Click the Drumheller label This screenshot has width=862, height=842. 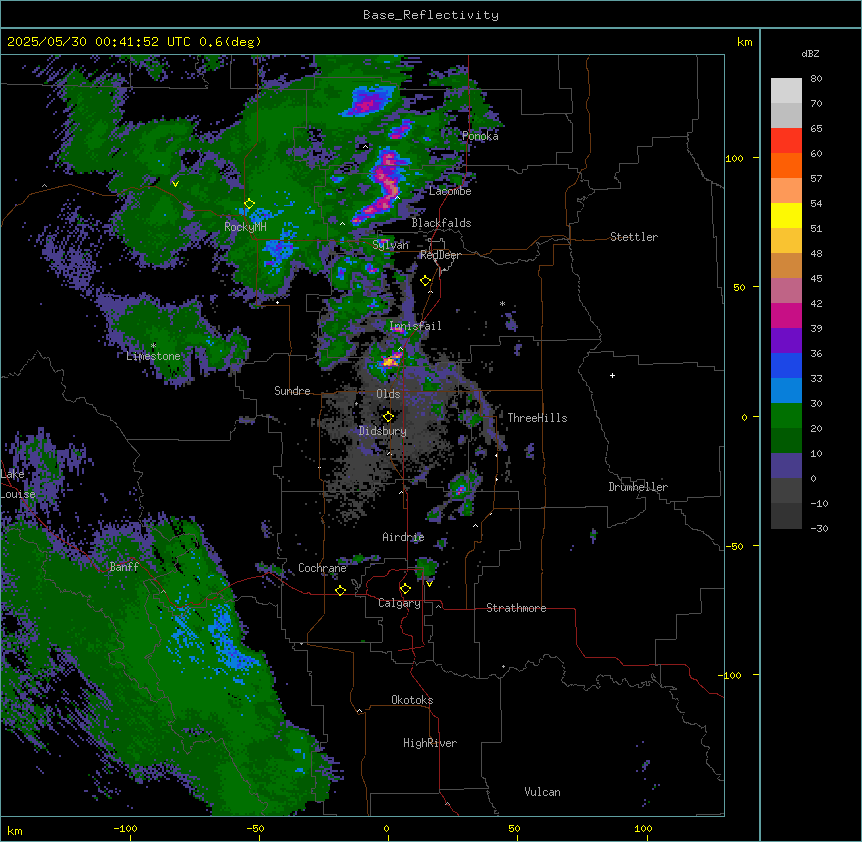coord(638,487)
